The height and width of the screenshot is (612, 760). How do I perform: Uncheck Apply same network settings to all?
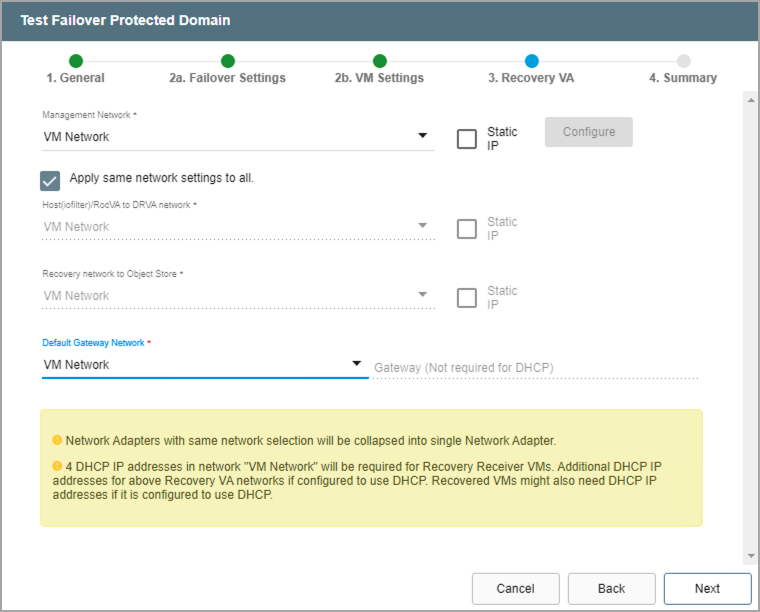pyautogui.click(x=50, y=180)
